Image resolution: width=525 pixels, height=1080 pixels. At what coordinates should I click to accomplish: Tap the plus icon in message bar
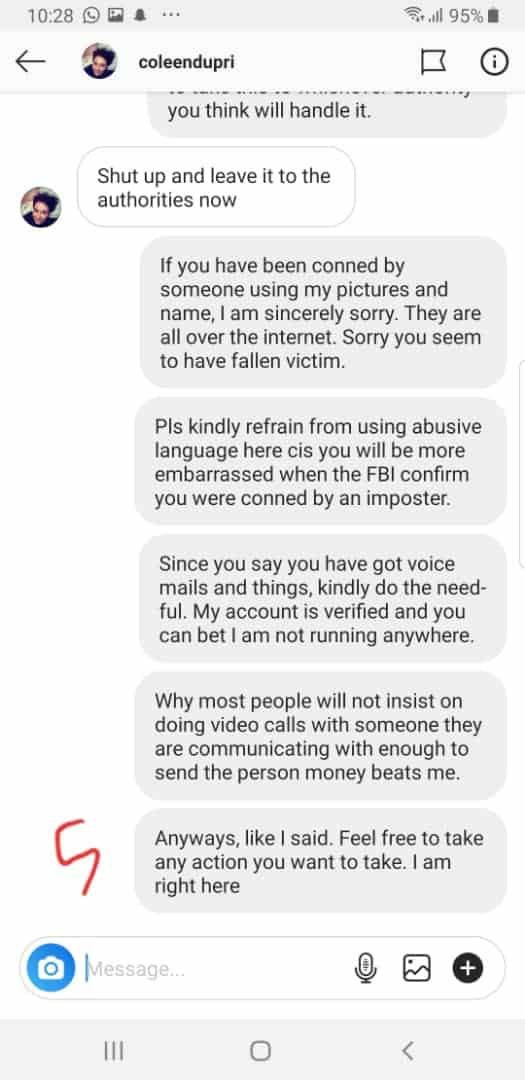(468, 968)
